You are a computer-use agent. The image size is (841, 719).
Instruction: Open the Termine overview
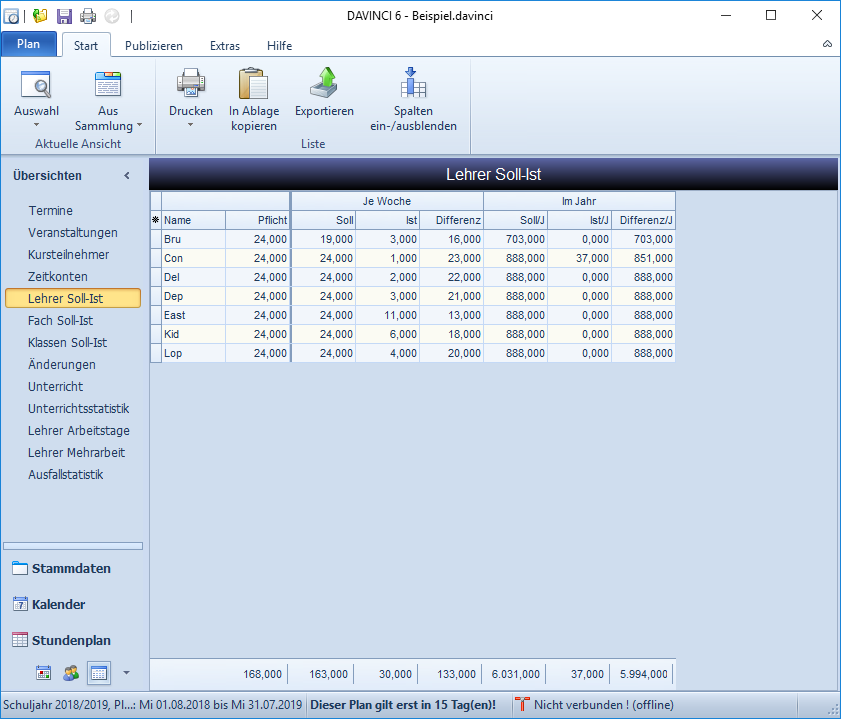point(50,211)
